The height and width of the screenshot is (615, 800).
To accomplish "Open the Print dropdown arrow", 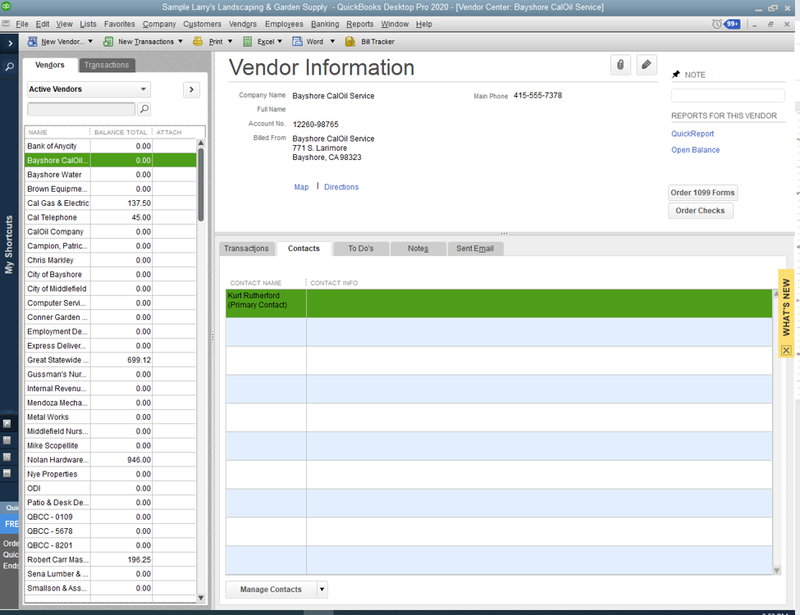I will 230,42.
